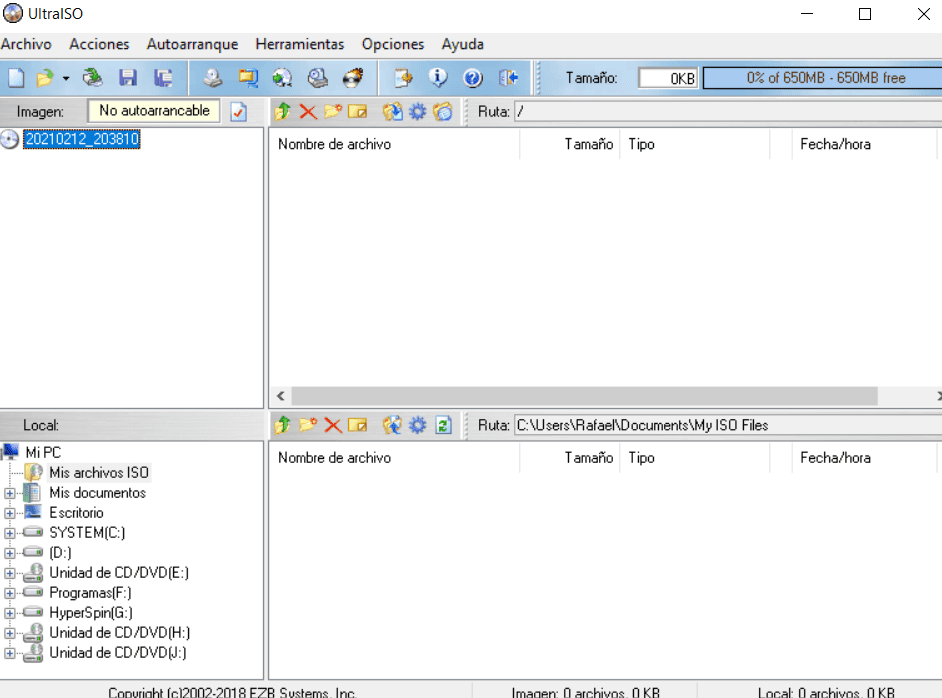The image size is (942, 698).
Task: Click the Compress ISO disc icon
Action: pyautogui.click(x=282, y=77)
